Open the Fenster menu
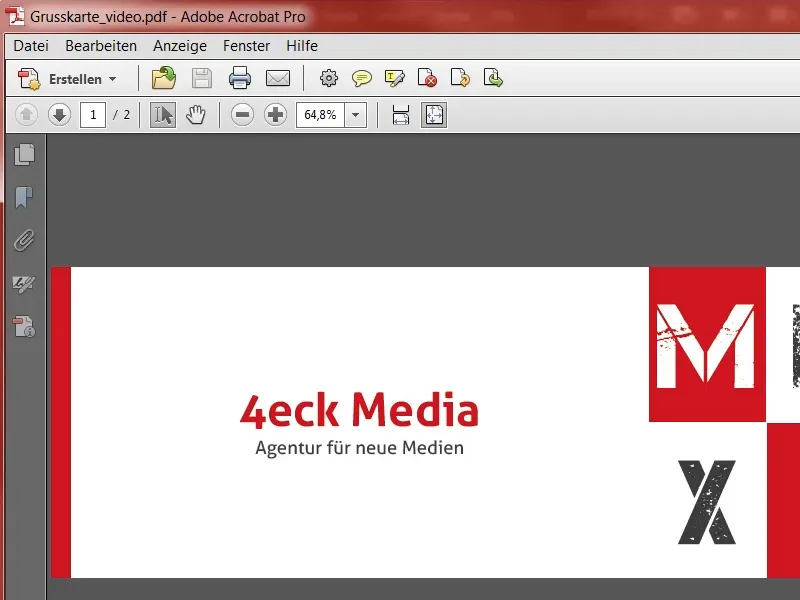This screenshot has height=600, width=800. tap(246, 46)
